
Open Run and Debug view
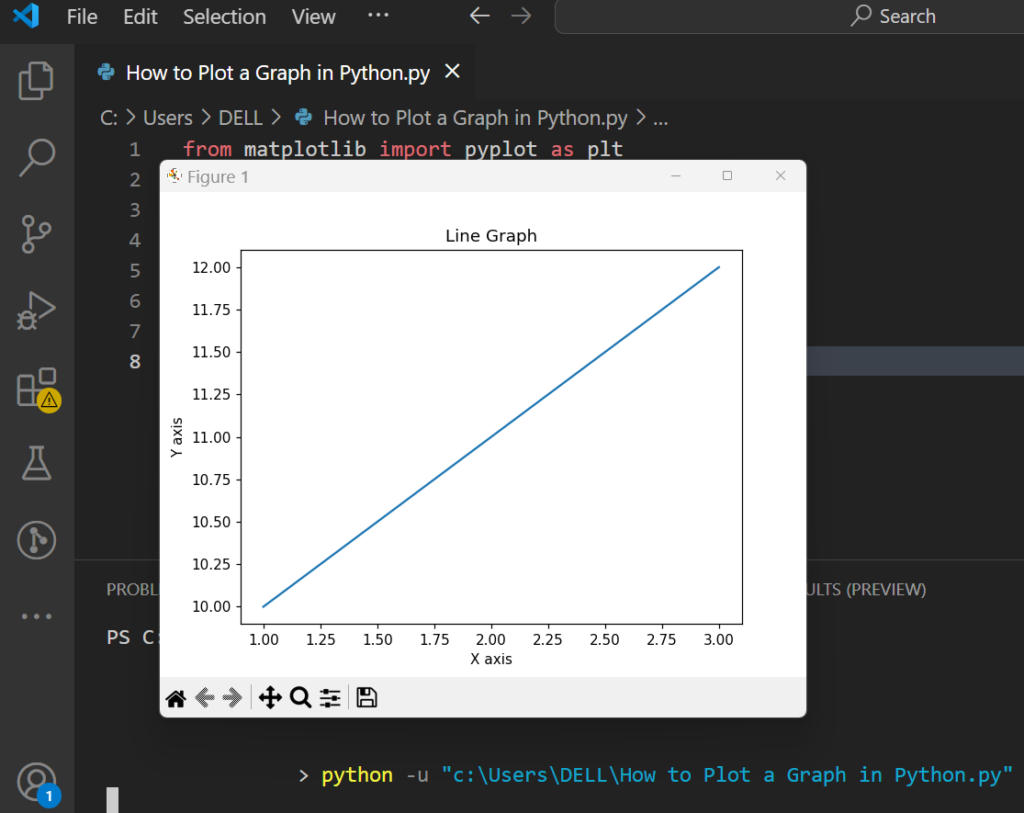[36, 311]
